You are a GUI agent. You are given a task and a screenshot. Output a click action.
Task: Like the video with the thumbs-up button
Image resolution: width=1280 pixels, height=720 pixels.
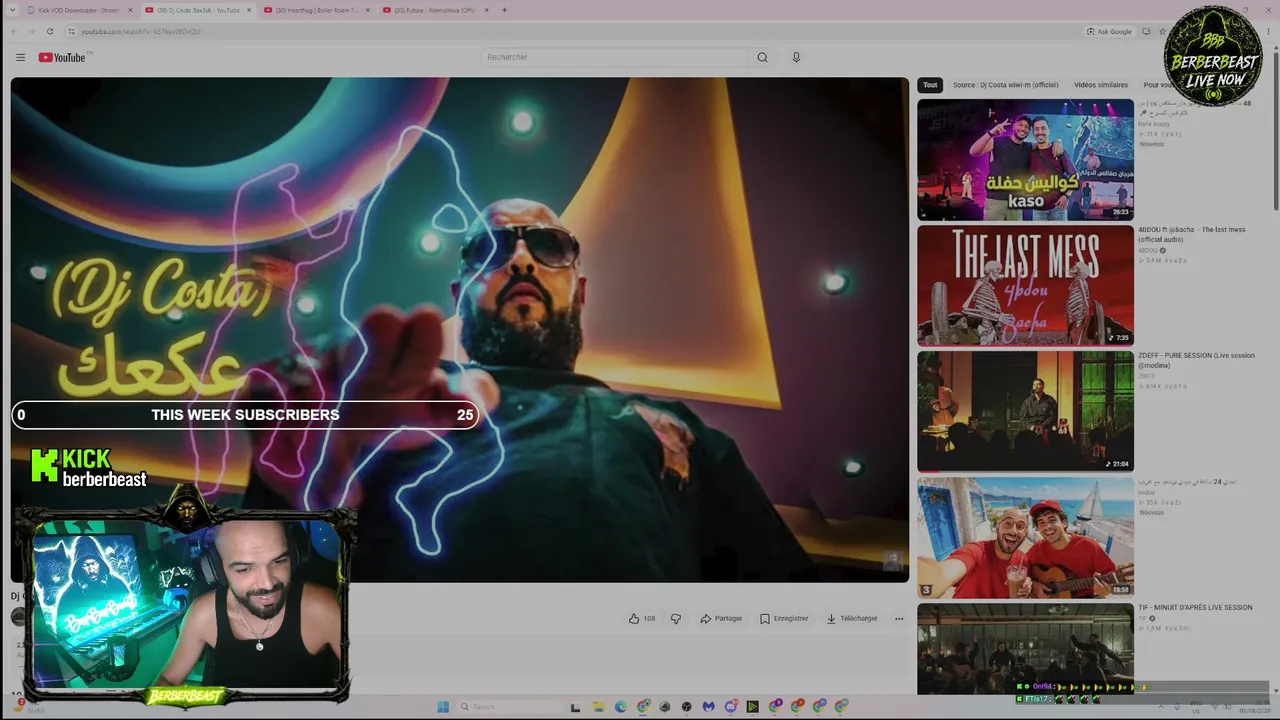tap(641, 619)
